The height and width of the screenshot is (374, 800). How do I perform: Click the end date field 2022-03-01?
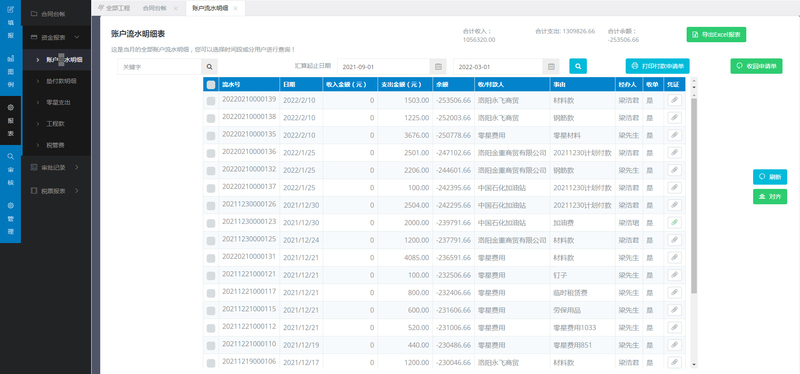click(498, 67)
